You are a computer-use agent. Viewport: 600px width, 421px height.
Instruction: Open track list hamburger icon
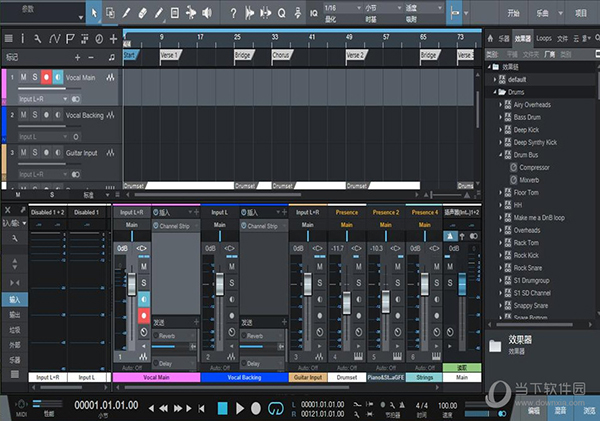[8, 38]
